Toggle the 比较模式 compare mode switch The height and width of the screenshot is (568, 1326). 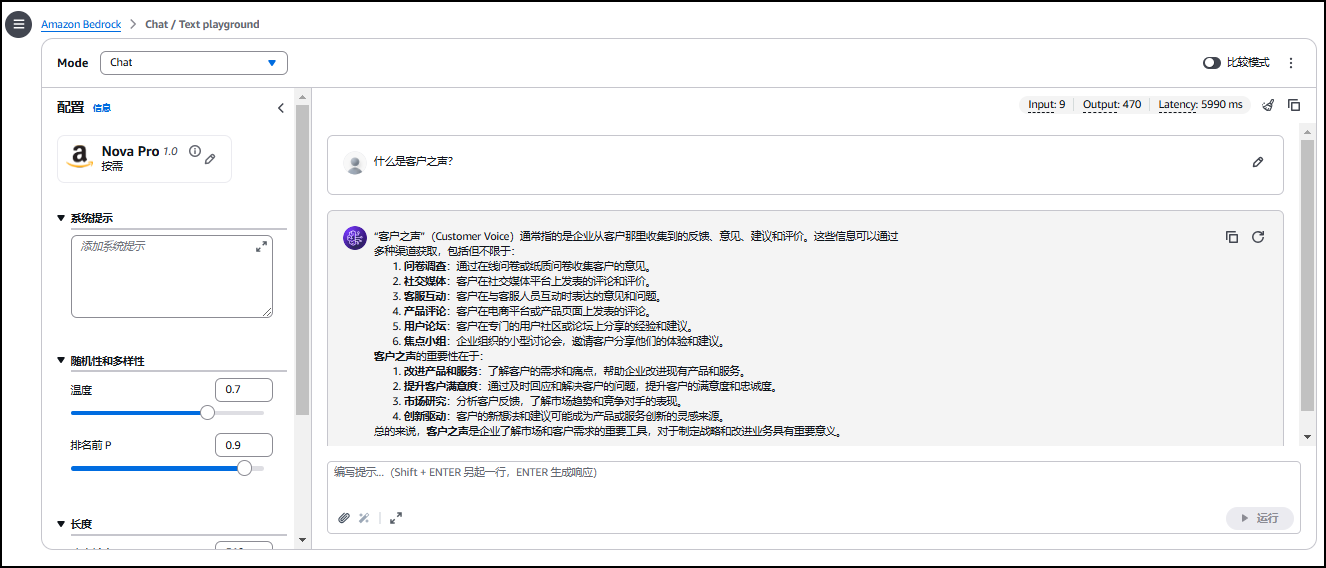pos(1212,63)
